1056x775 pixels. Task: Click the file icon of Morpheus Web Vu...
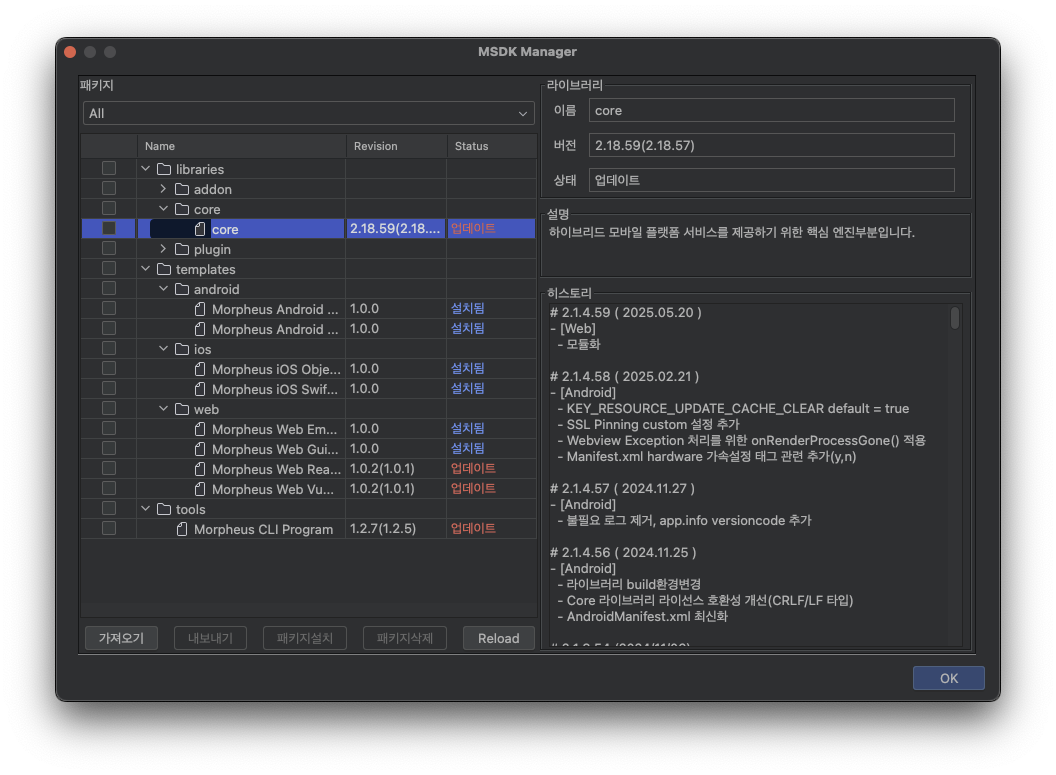click(200, 489)
